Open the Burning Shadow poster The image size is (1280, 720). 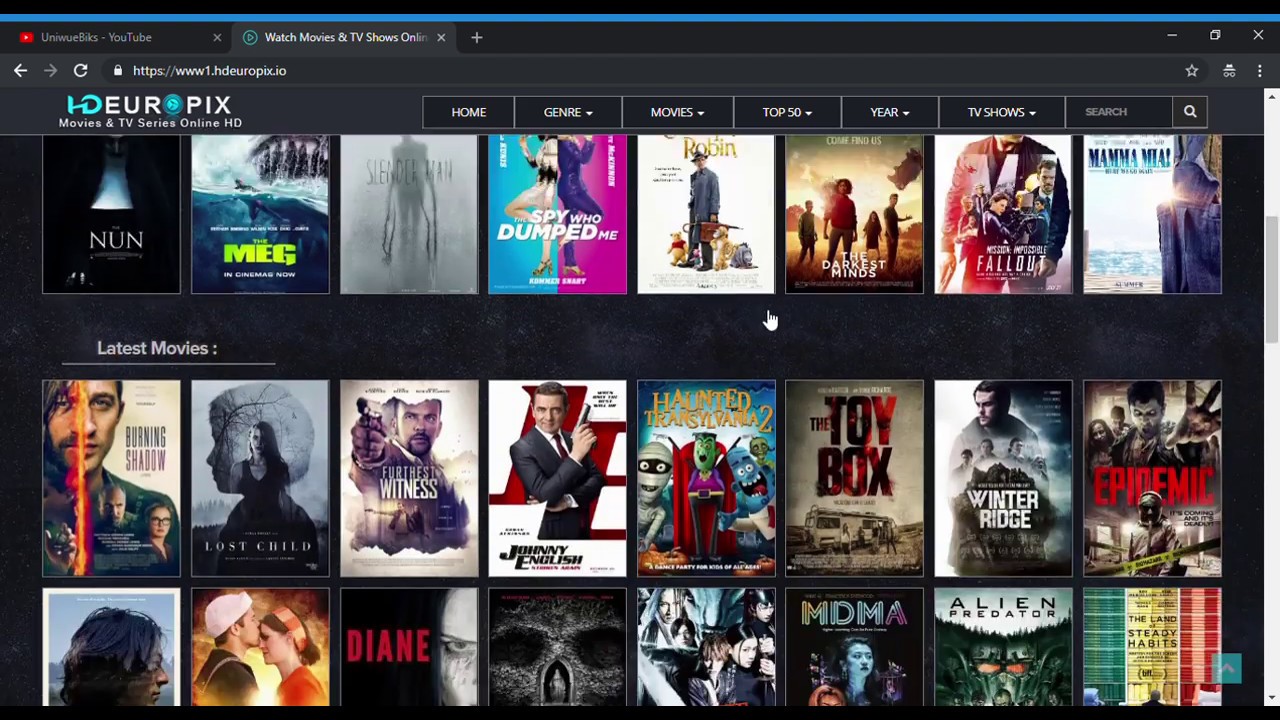[111, 478]
